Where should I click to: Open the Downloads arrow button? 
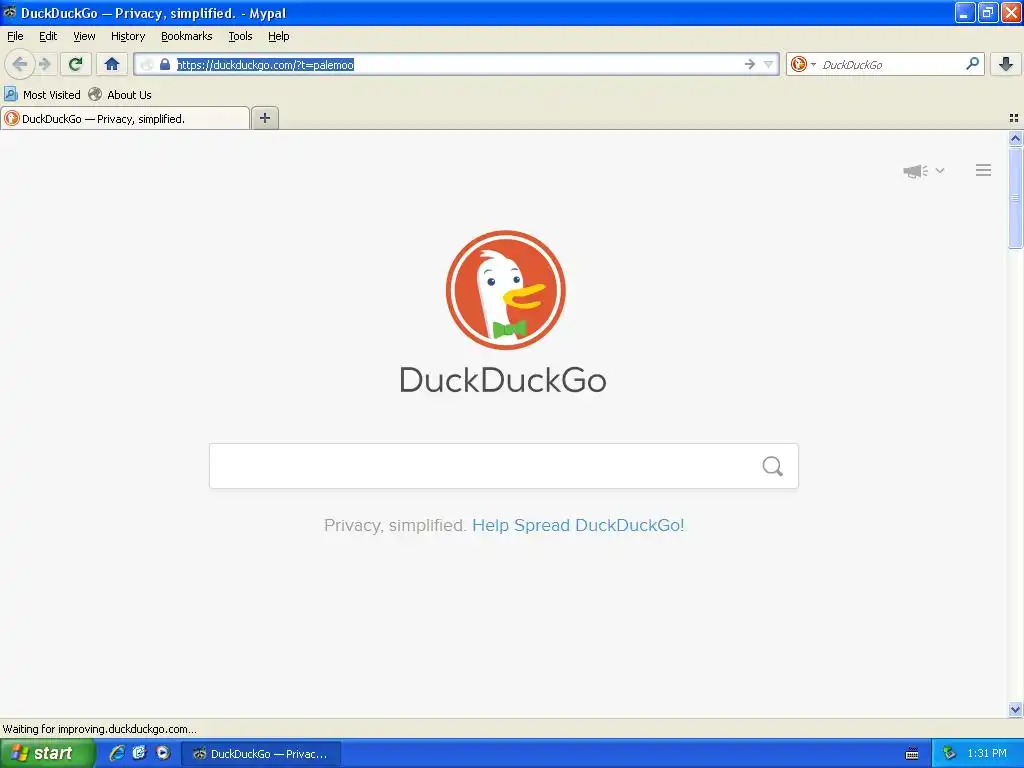(x=1006, y=64)
